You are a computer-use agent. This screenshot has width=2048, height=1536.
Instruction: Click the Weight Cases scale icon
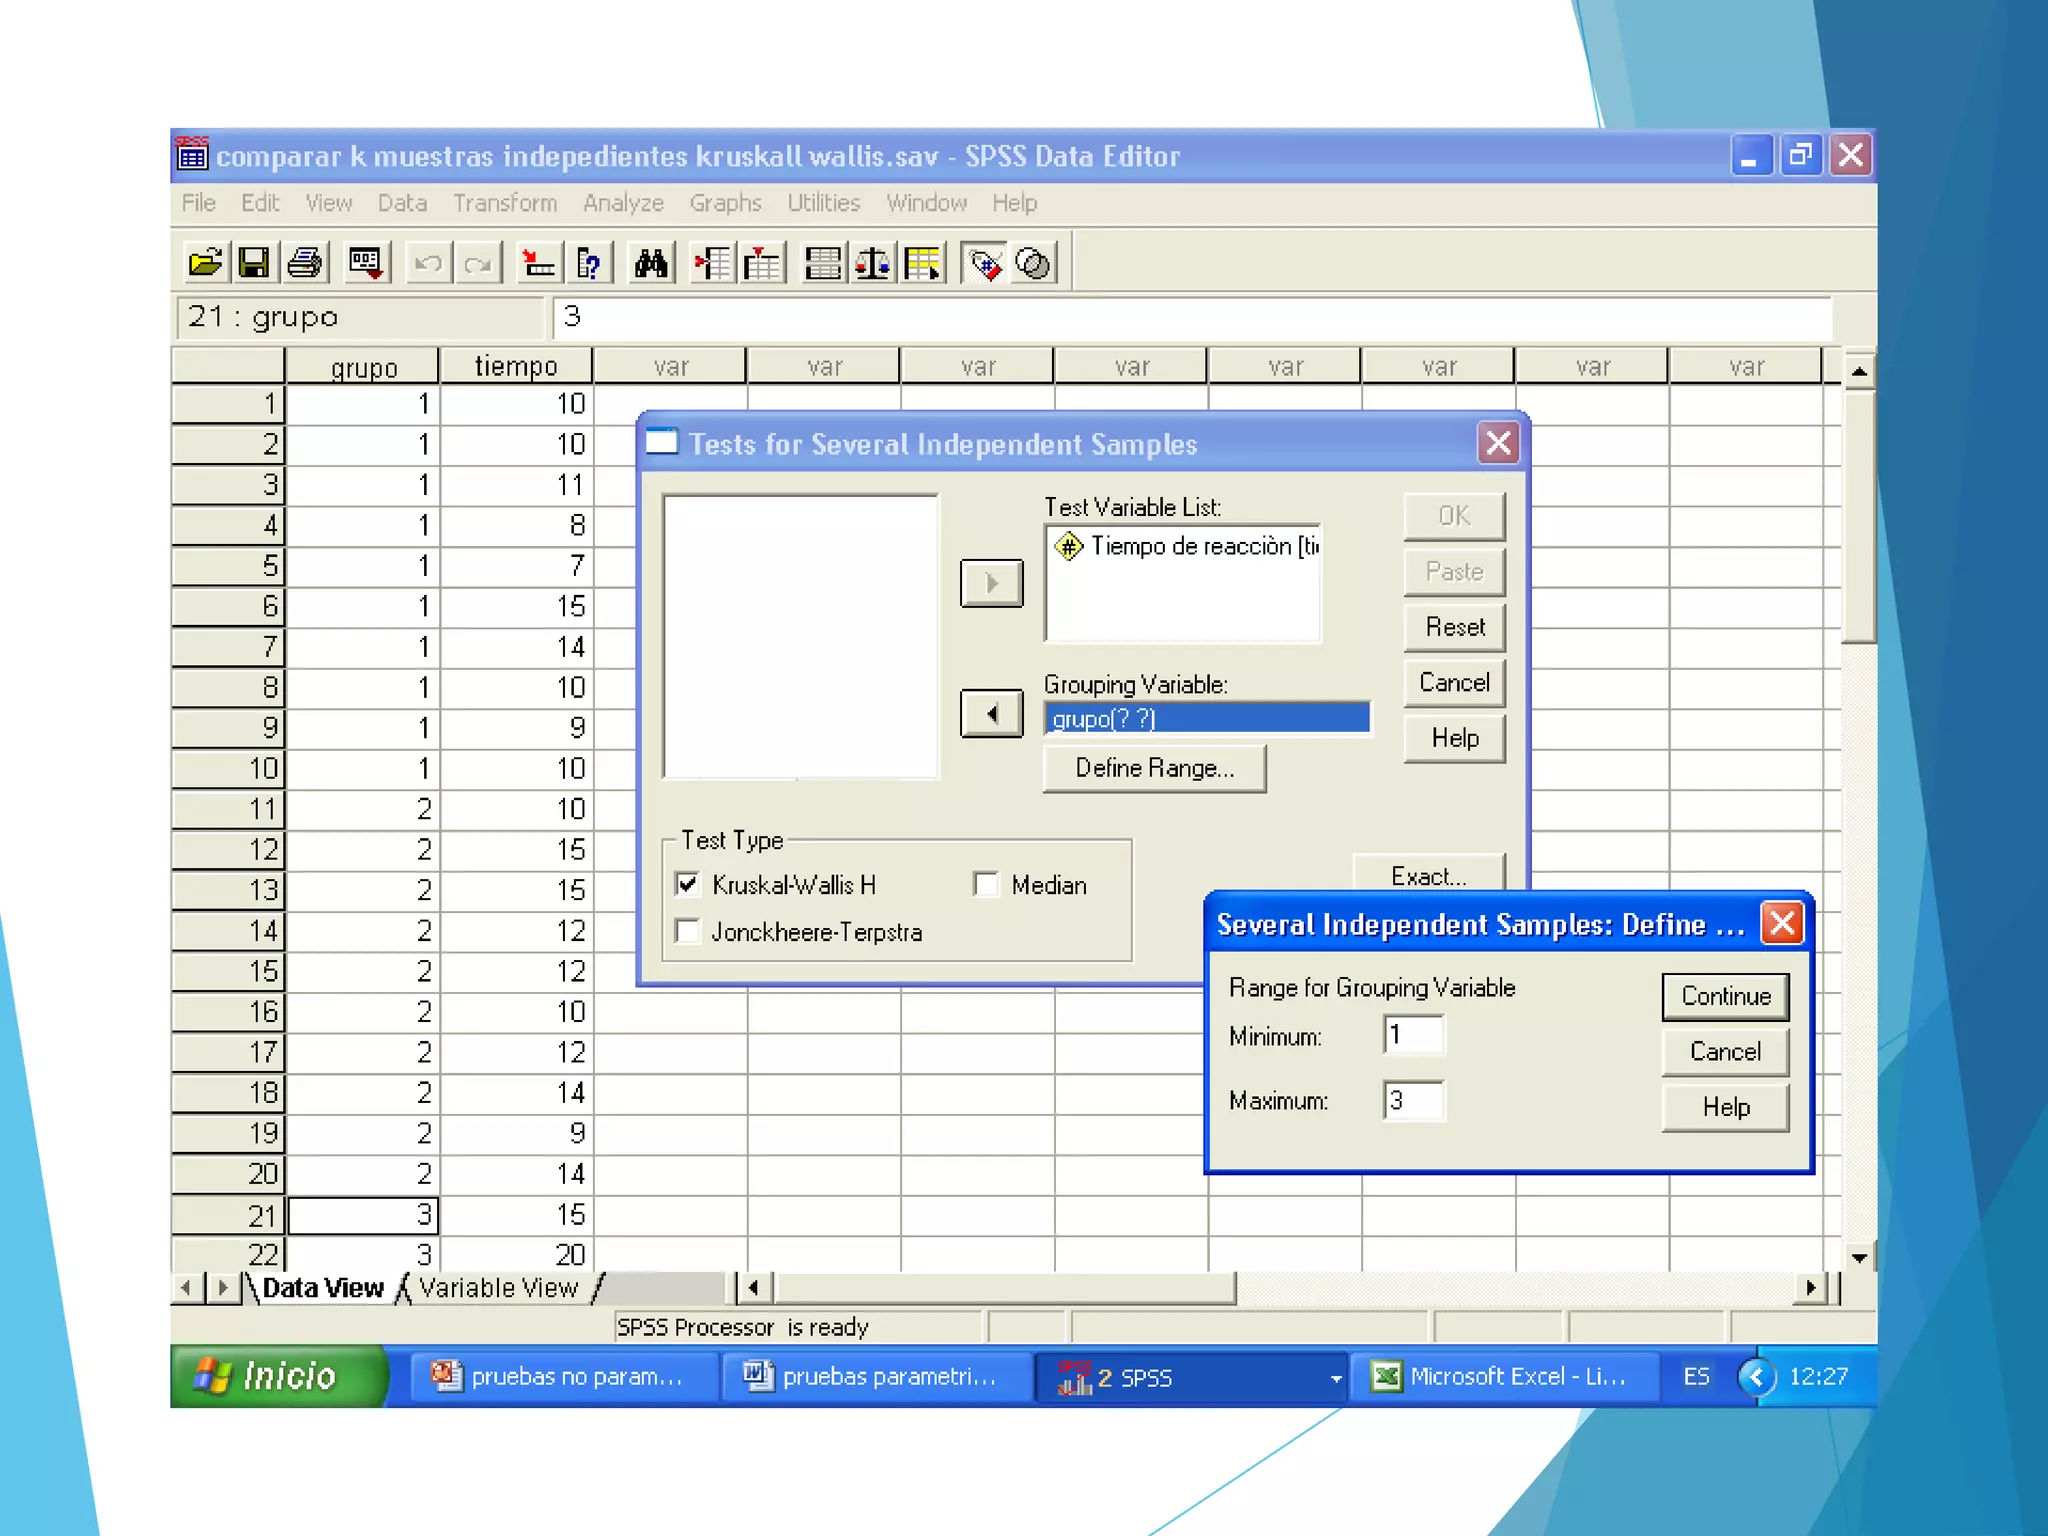click(872, 264)
